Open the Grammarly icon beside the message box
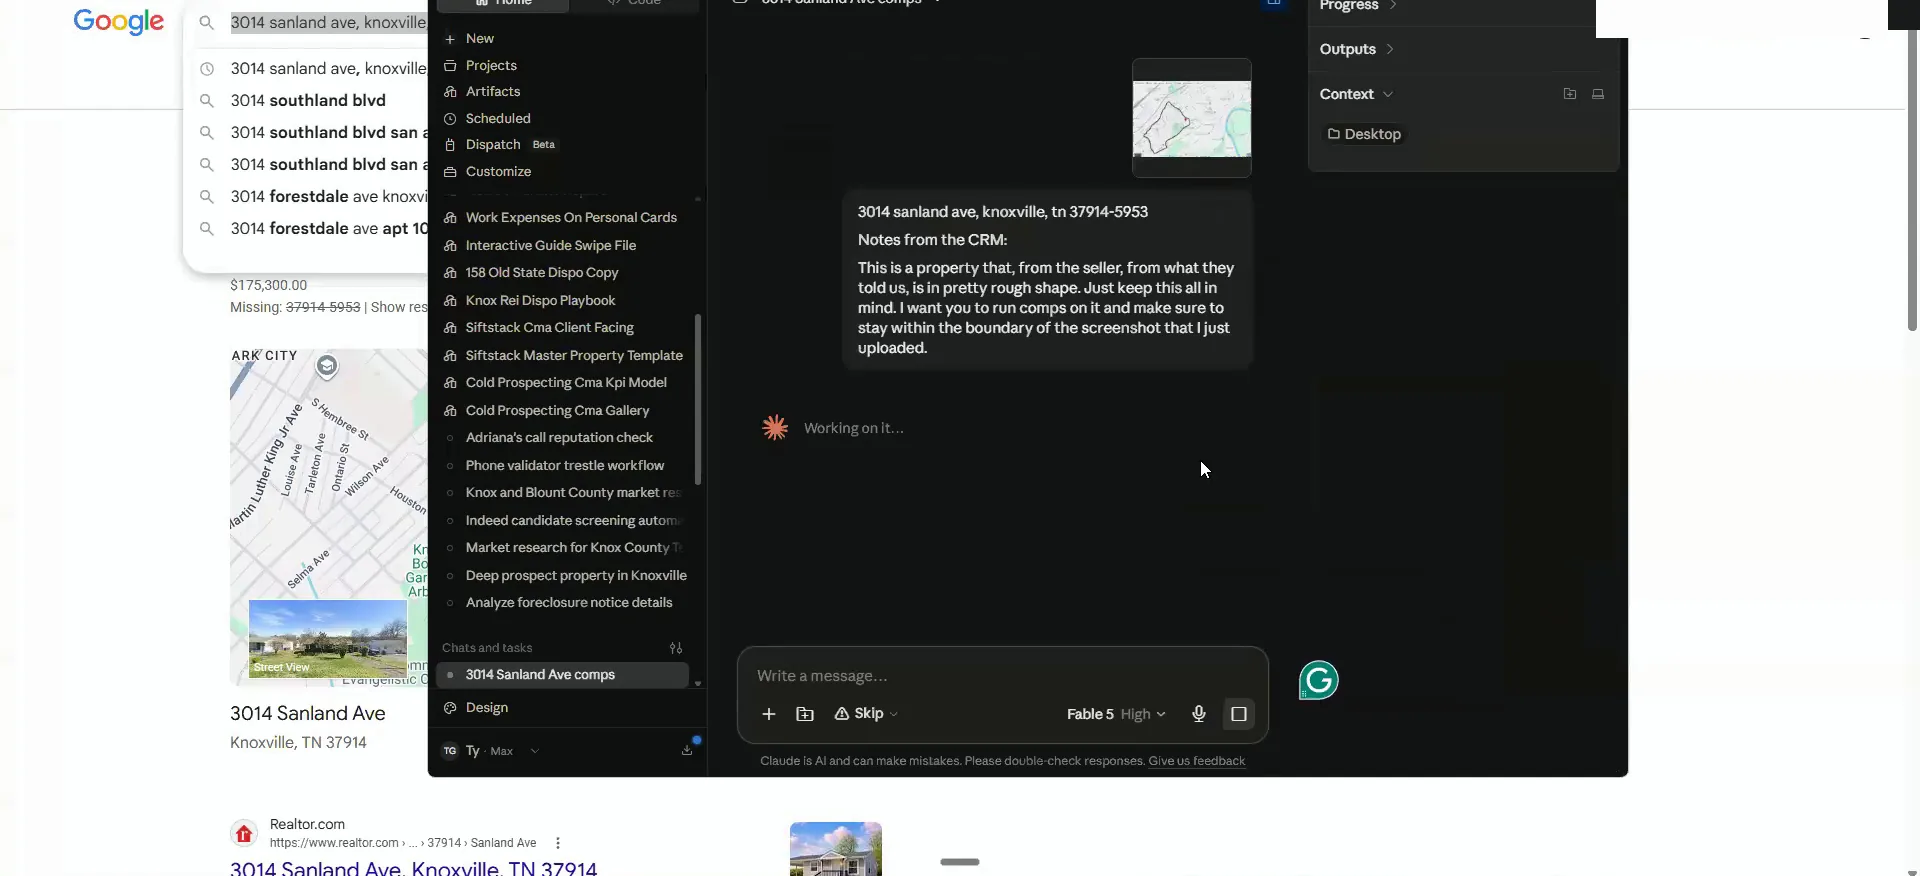1920x876 pixels. (x=1318, y=681)
